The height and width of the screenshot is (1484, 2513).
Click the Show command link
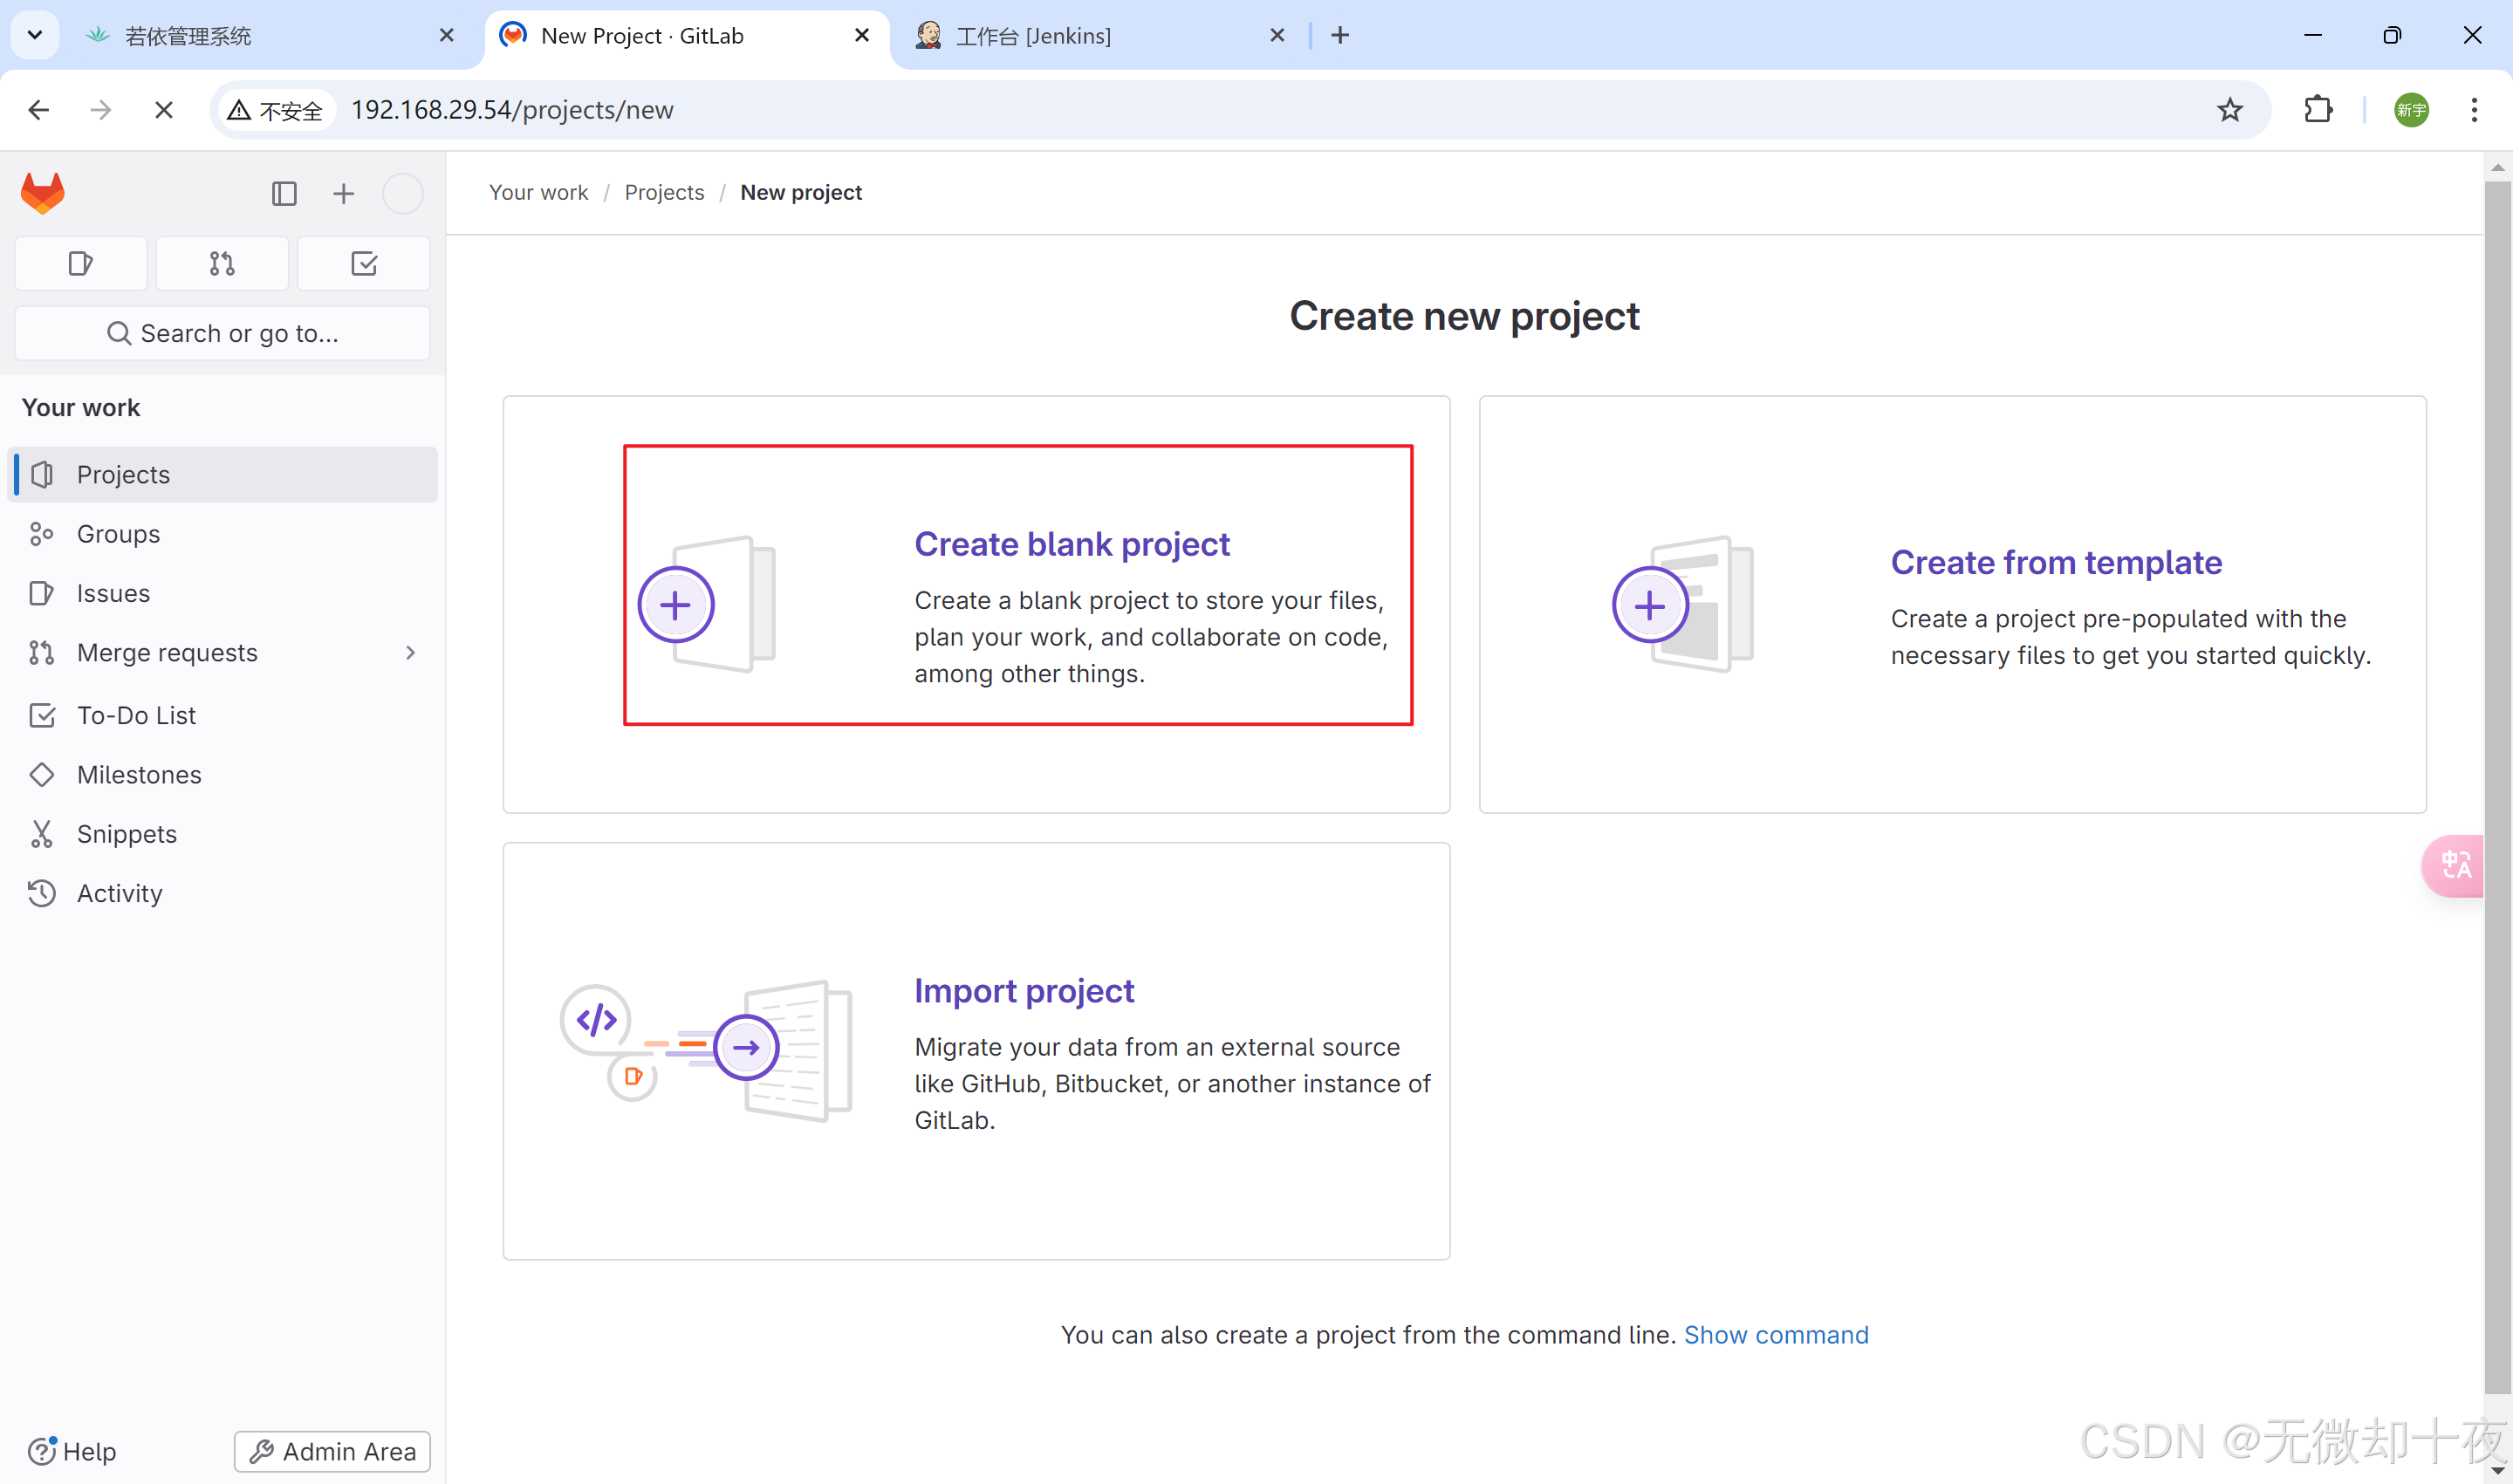[x=1776, y=1335]
